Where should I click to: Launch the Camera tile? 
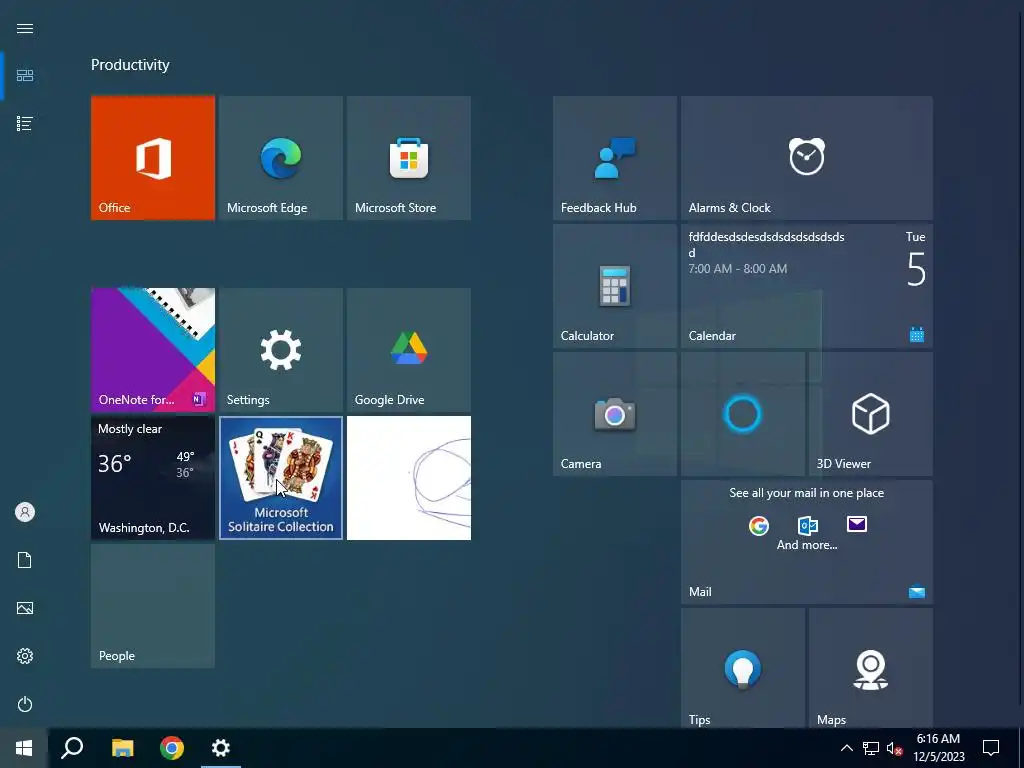point(615,414)
